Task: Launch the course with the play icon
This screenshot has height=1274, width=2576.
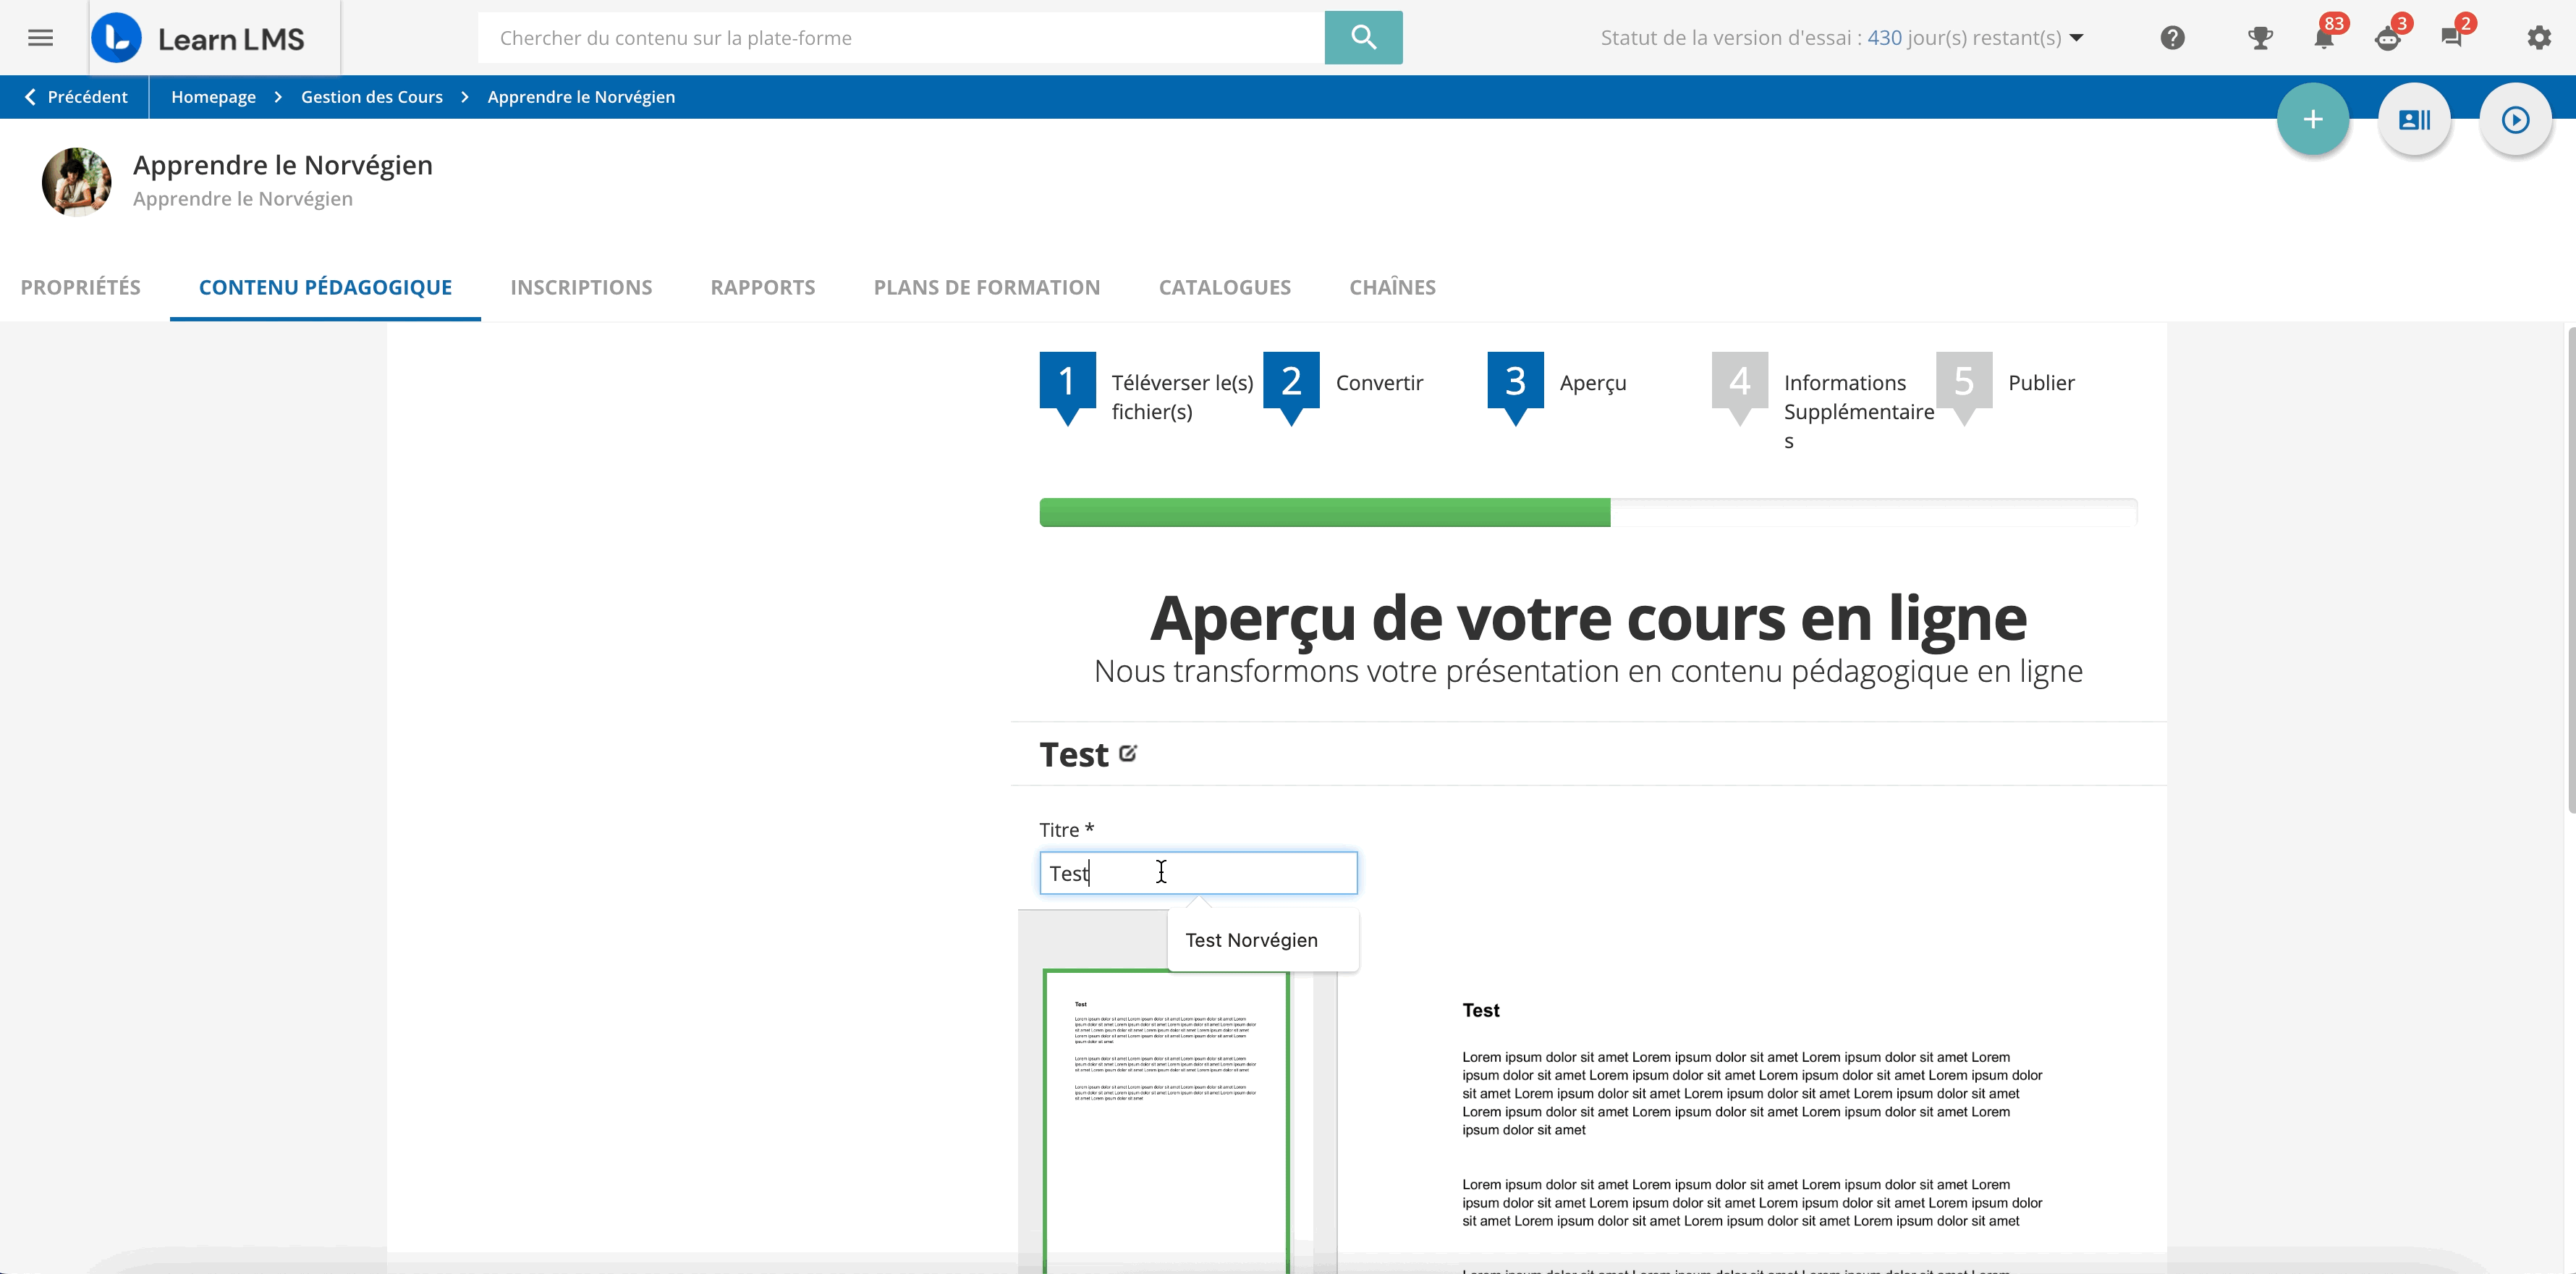Action: point(2516,119)
